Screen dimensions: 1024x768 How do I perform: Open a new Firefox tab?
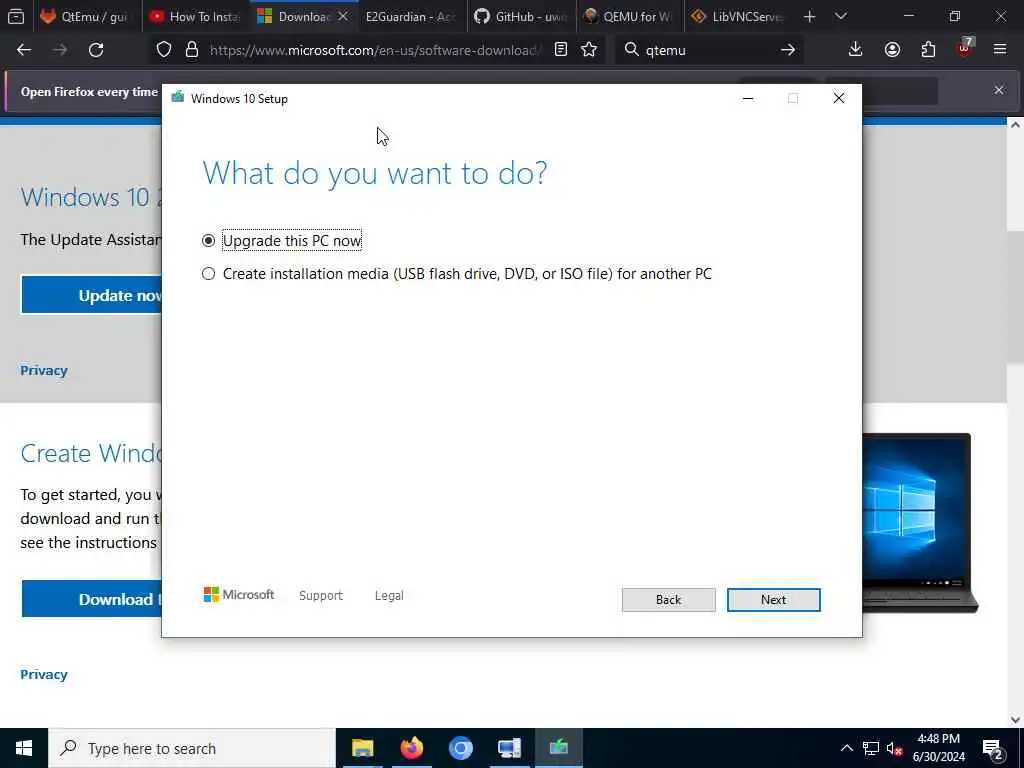click(x=809, y=16)
